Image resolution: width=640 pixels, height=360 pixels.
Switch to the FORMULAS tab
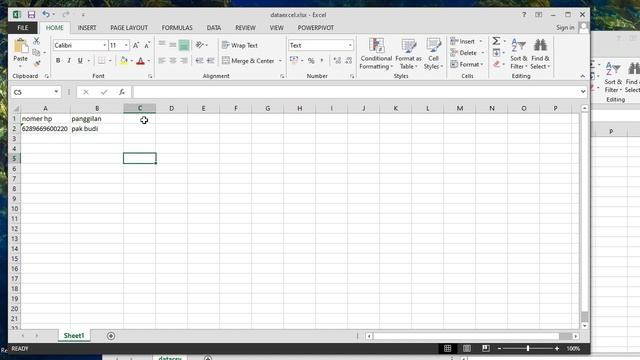click(x=177, y=28)
